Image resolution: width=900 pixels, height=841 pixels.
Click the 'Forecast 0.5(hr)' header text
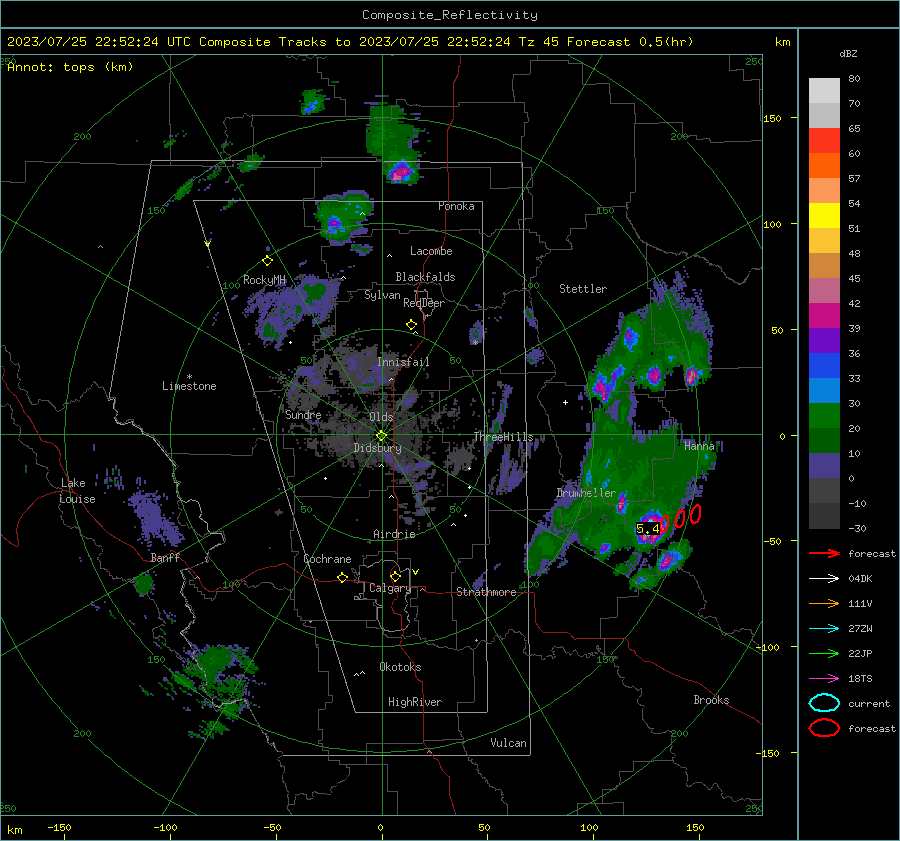pyautogui.click(x=630, y=42)
